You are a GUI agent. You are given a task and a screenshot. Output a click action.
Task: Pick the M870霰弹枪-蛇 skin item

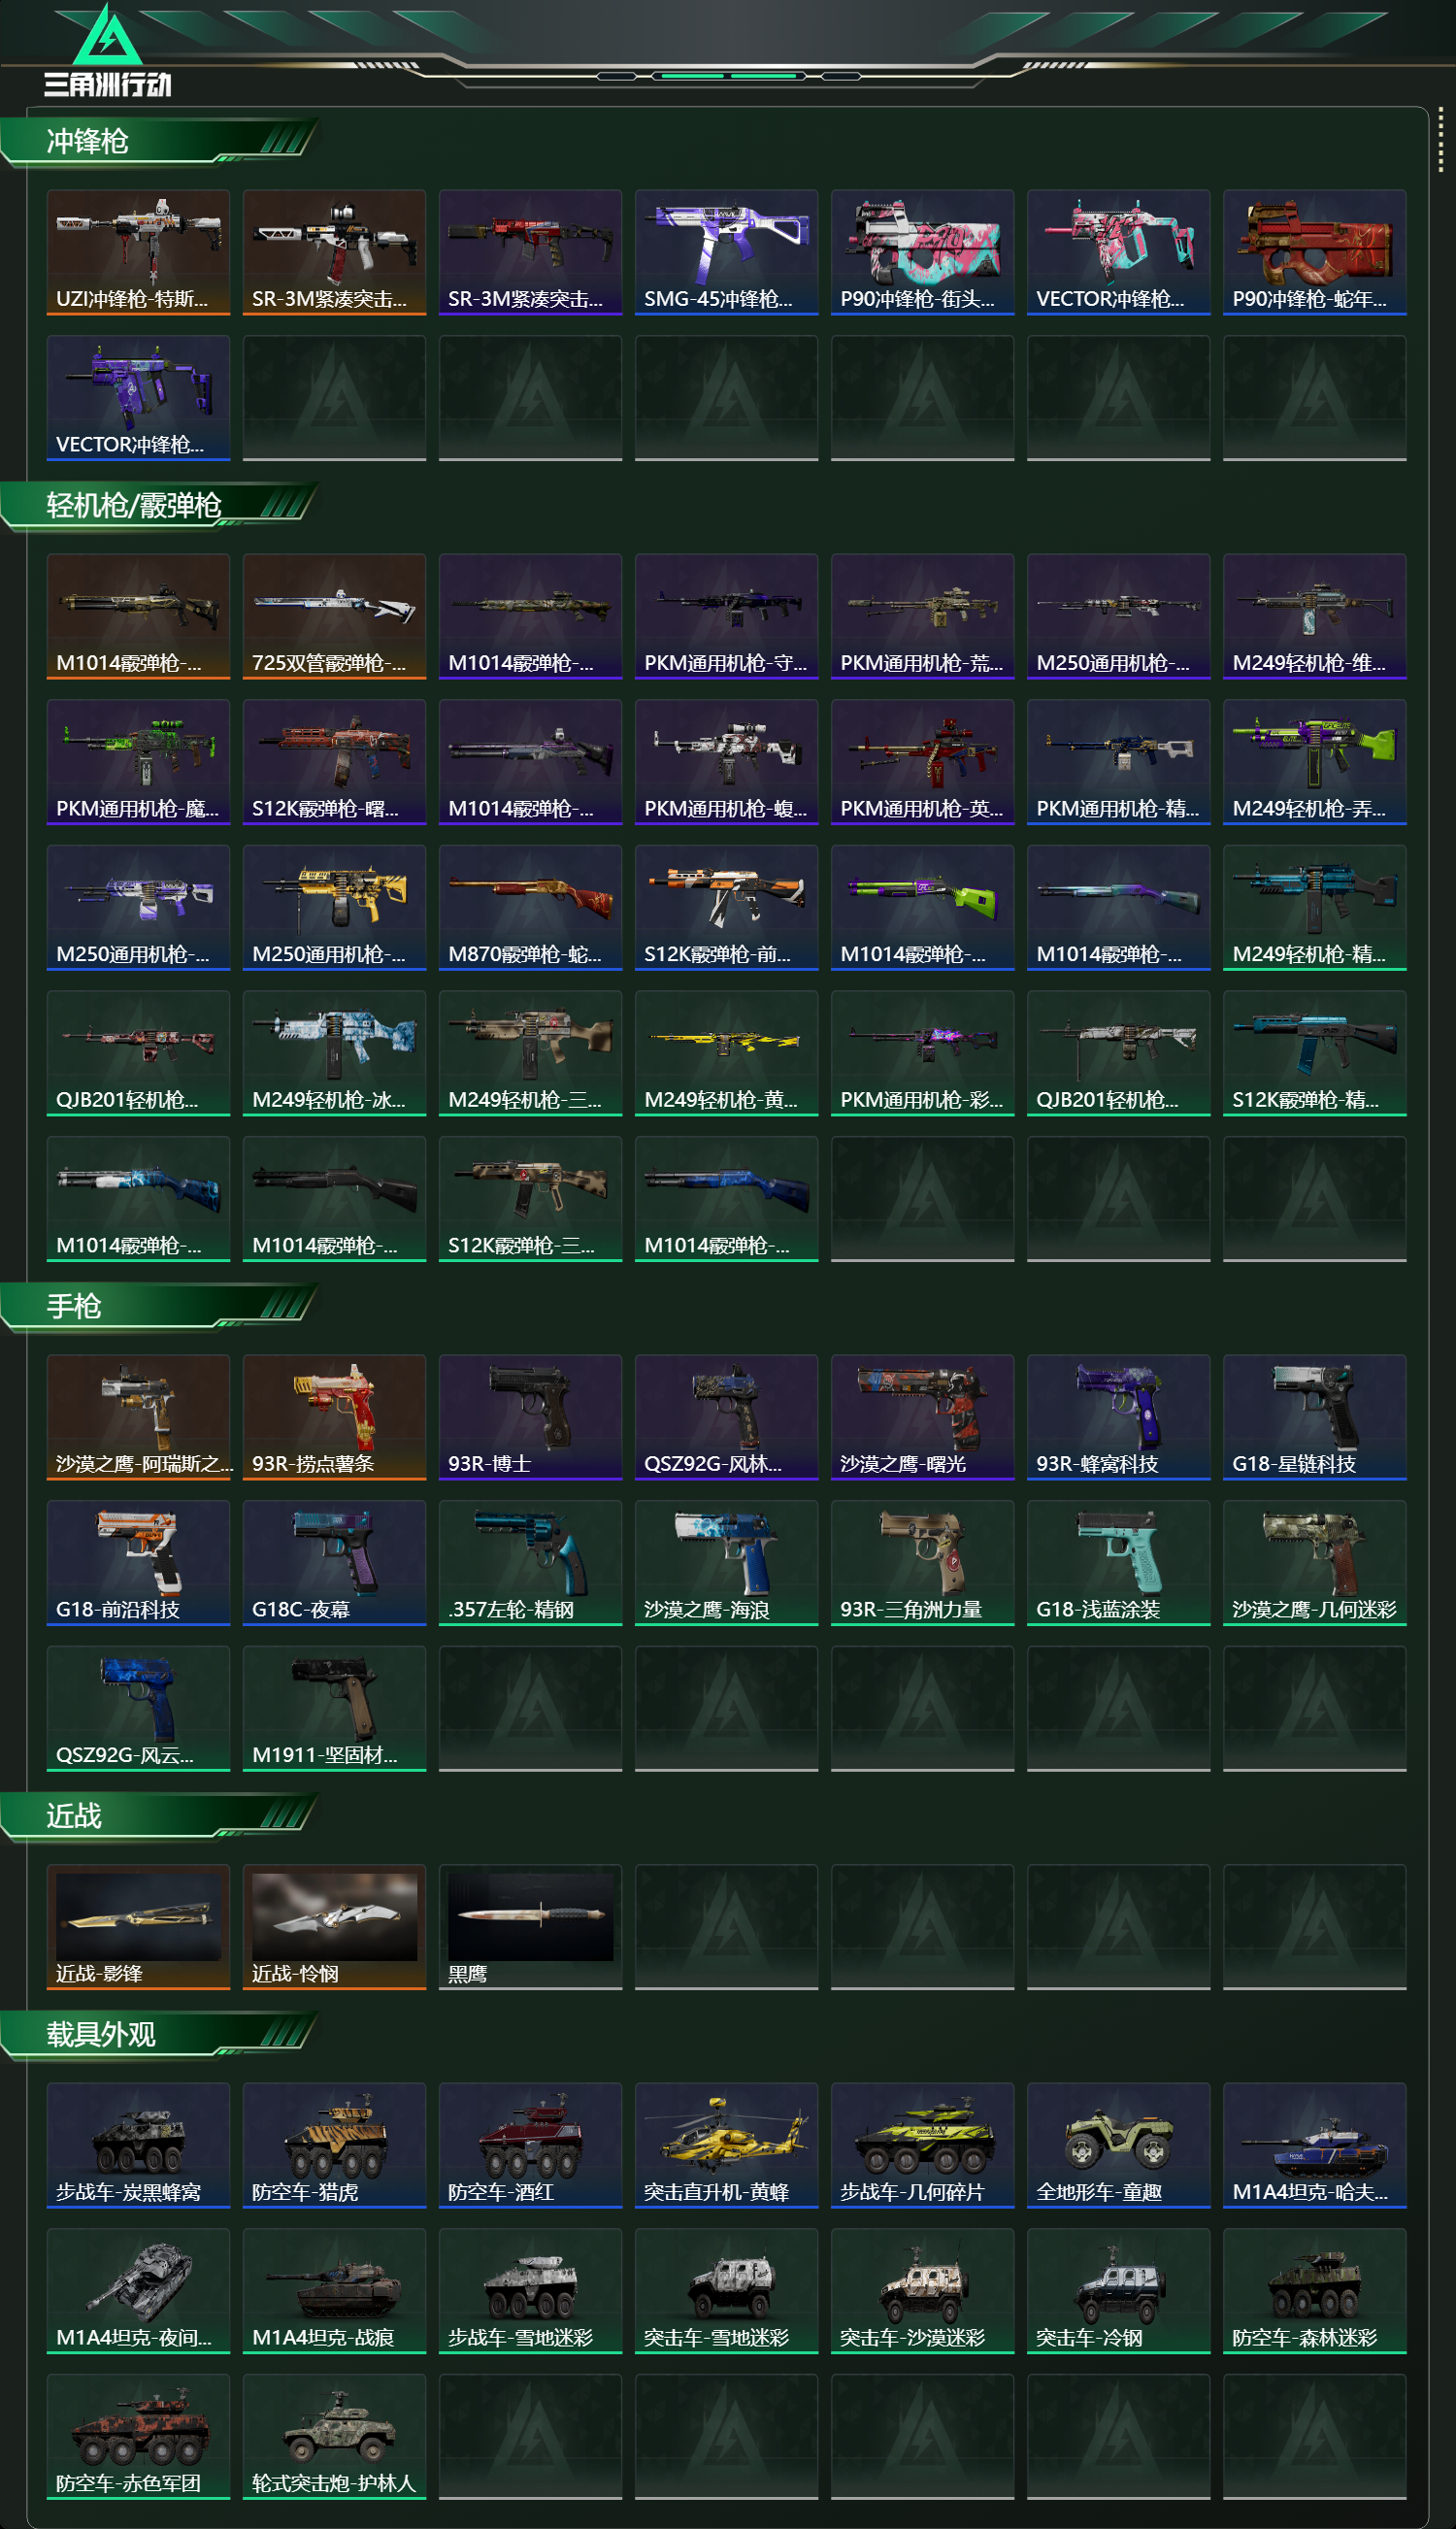click(530, 907)
